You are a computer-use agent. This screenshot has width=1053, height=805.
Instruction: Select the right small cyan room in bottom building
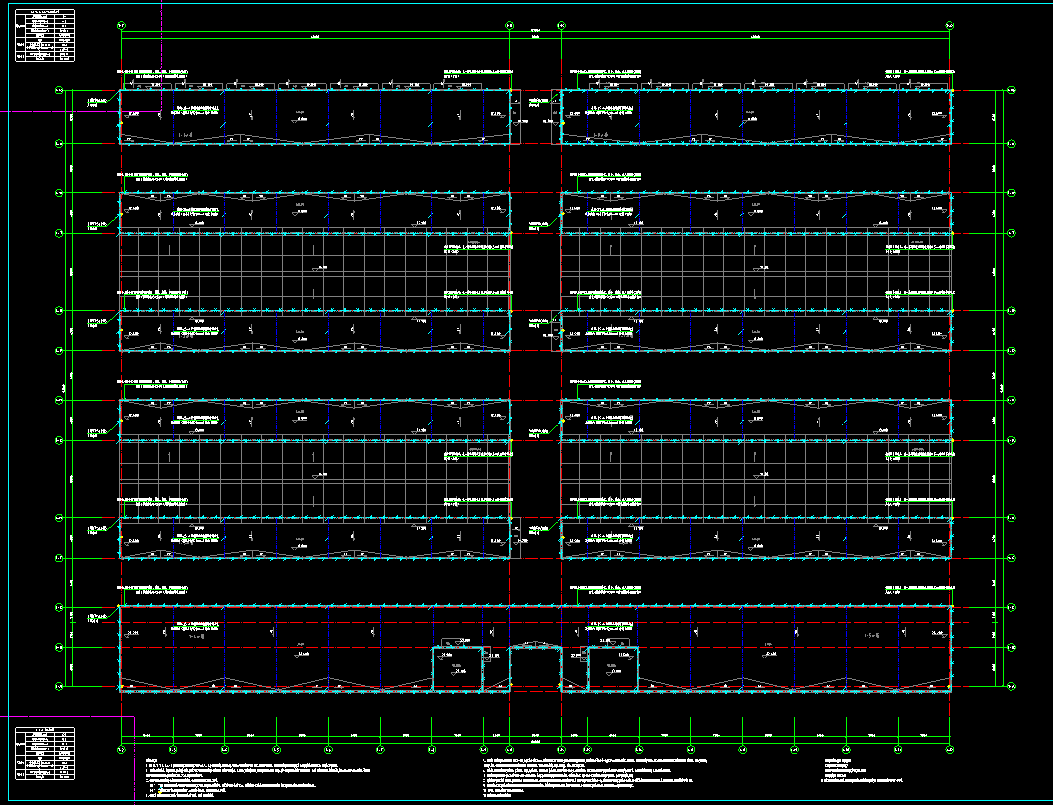pos(614,668)
